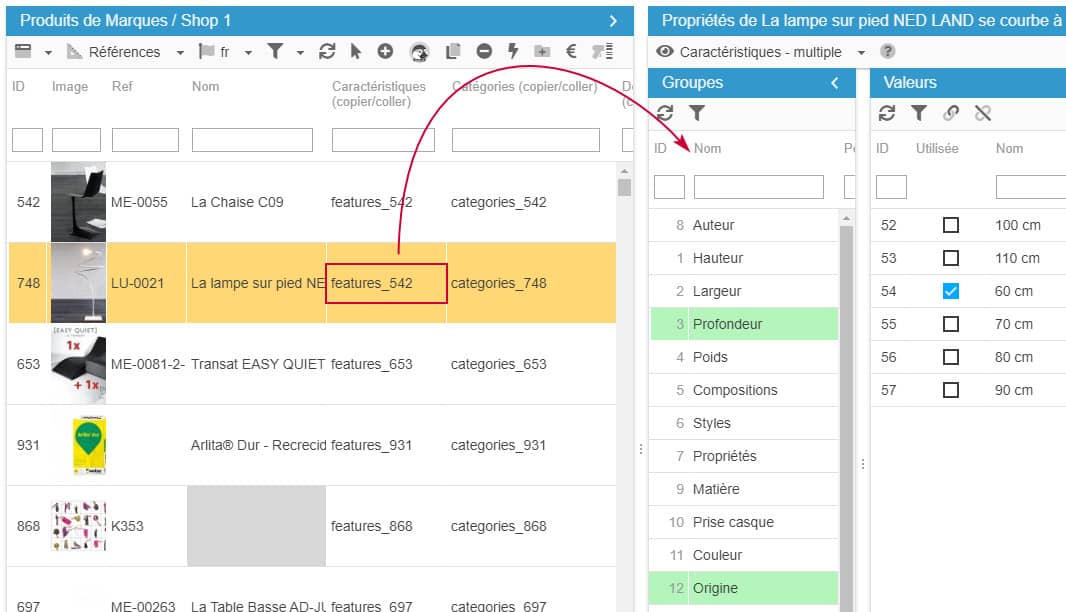Collapse the Groupes panel with chevron

point(835,83)
